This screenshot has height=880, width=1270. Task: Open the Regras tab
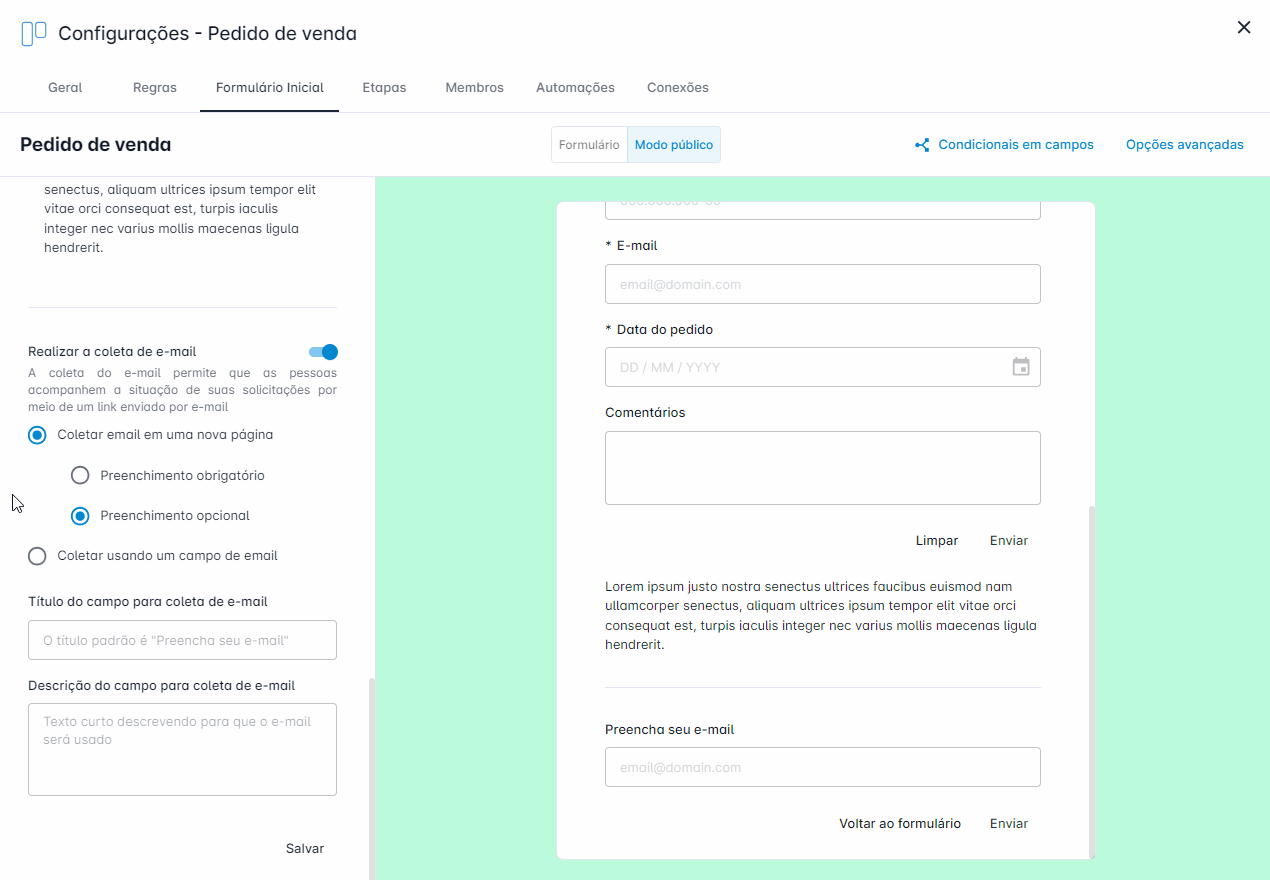(x=155, y=88)
